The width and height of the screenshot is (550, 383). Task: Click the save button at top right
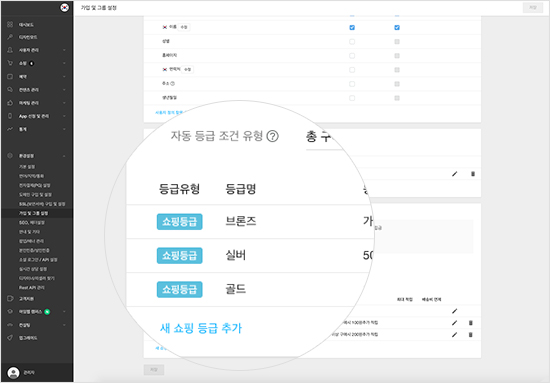tap(533, 7)
